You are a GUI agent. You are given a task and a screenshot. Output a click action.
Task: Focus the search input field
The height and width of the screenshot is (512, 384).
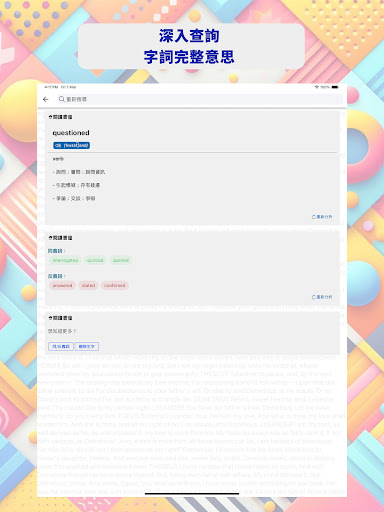pos(200,99)
